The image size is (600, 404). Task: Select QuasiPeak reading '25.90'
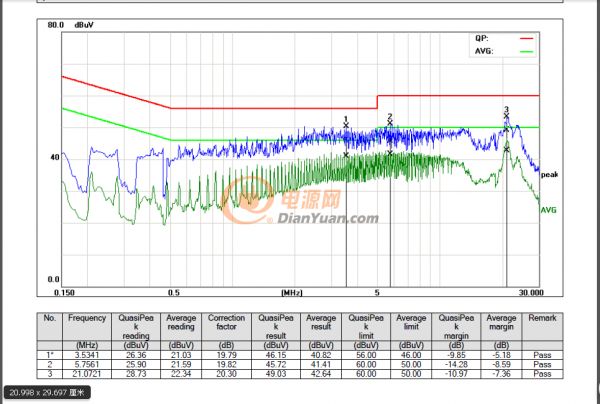pos(136,364)
